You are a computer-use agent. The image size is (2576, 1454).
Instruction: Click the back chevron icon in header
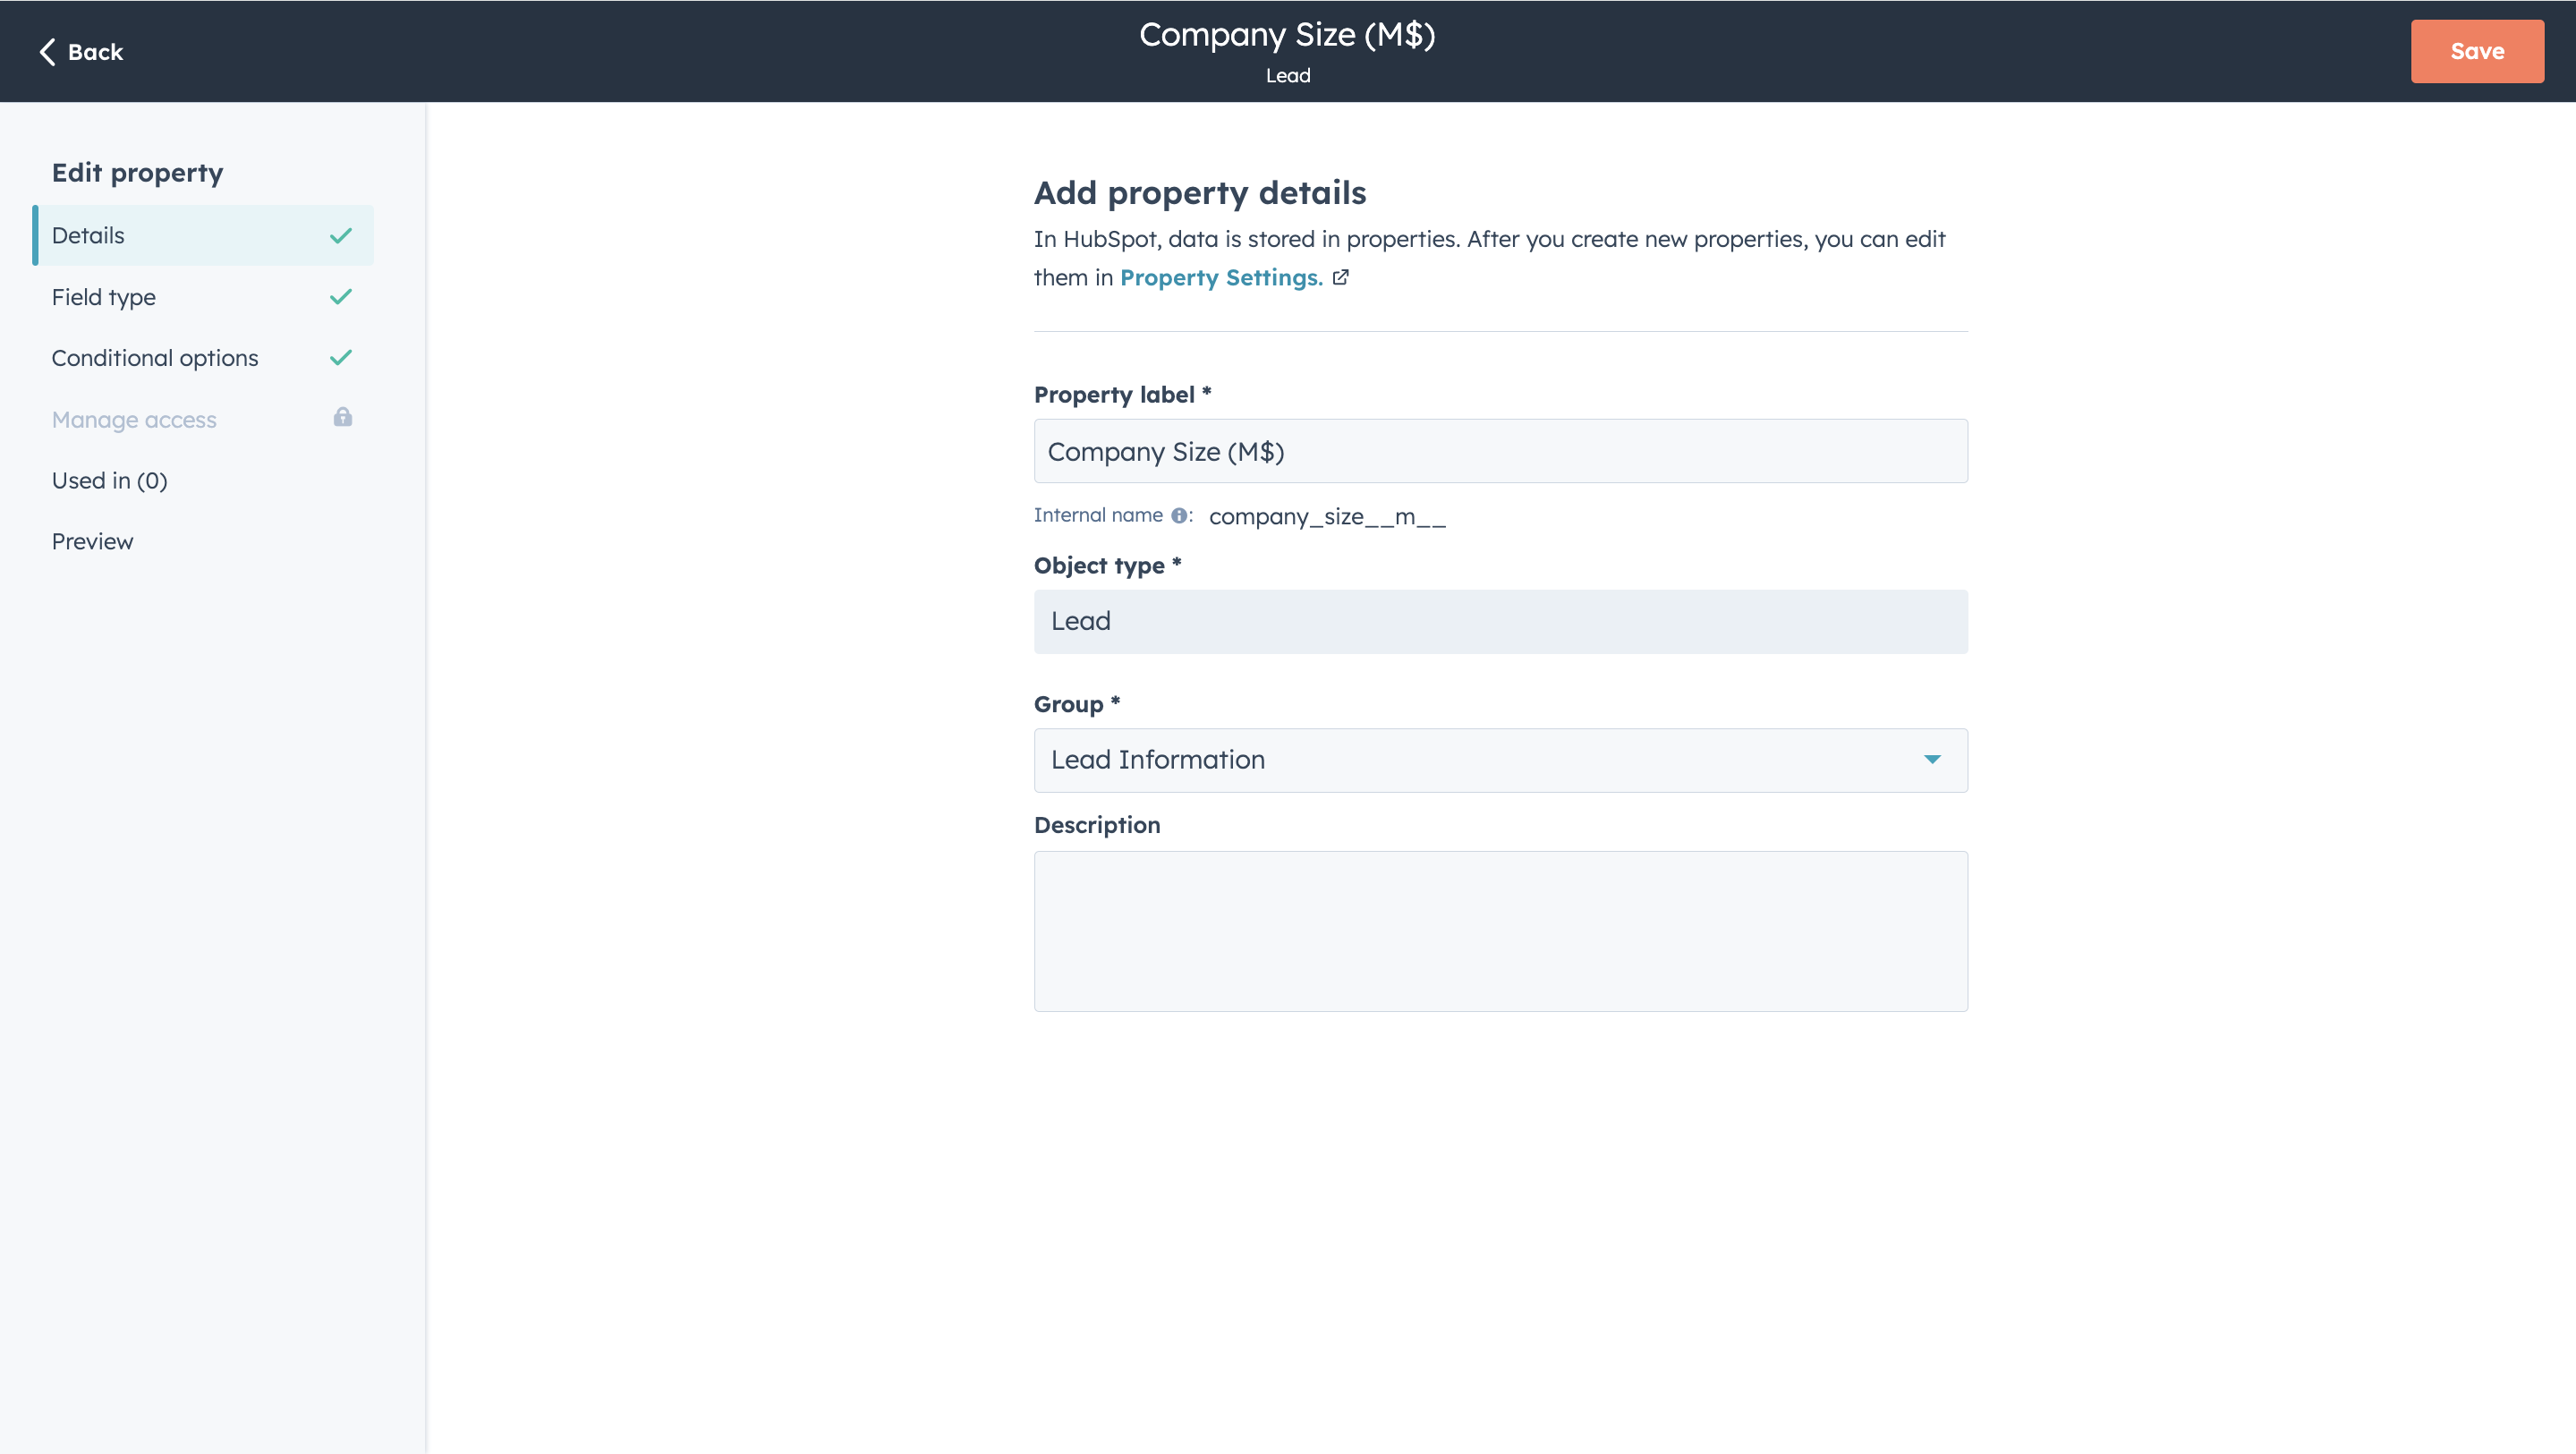47,51
